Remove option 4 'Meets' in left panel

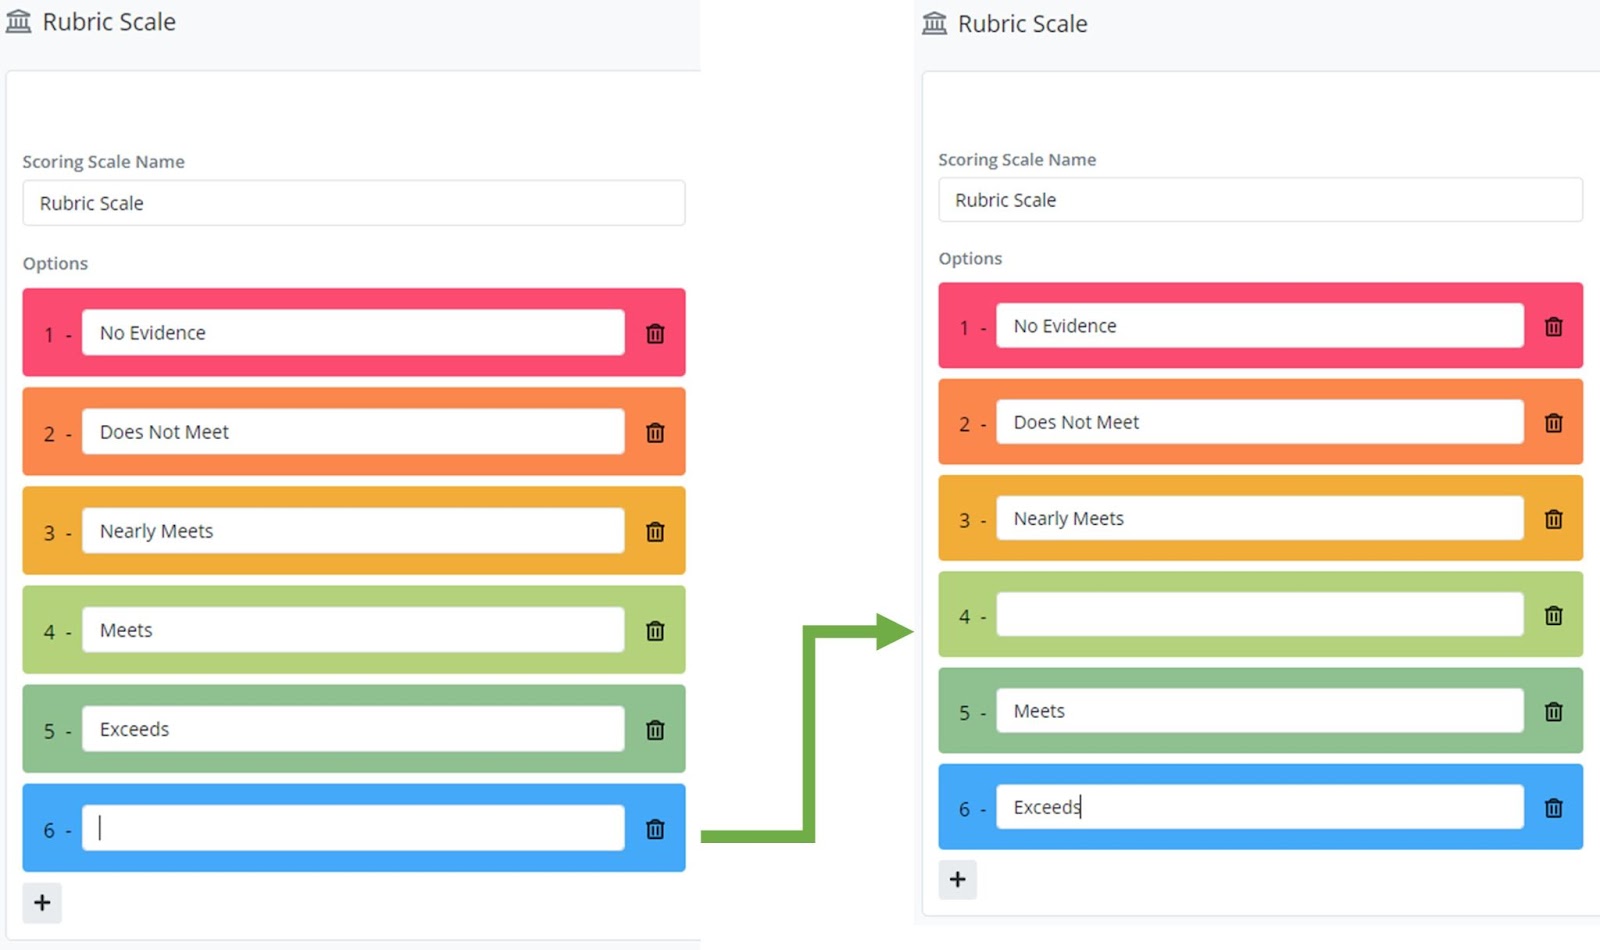pos(655,631)
